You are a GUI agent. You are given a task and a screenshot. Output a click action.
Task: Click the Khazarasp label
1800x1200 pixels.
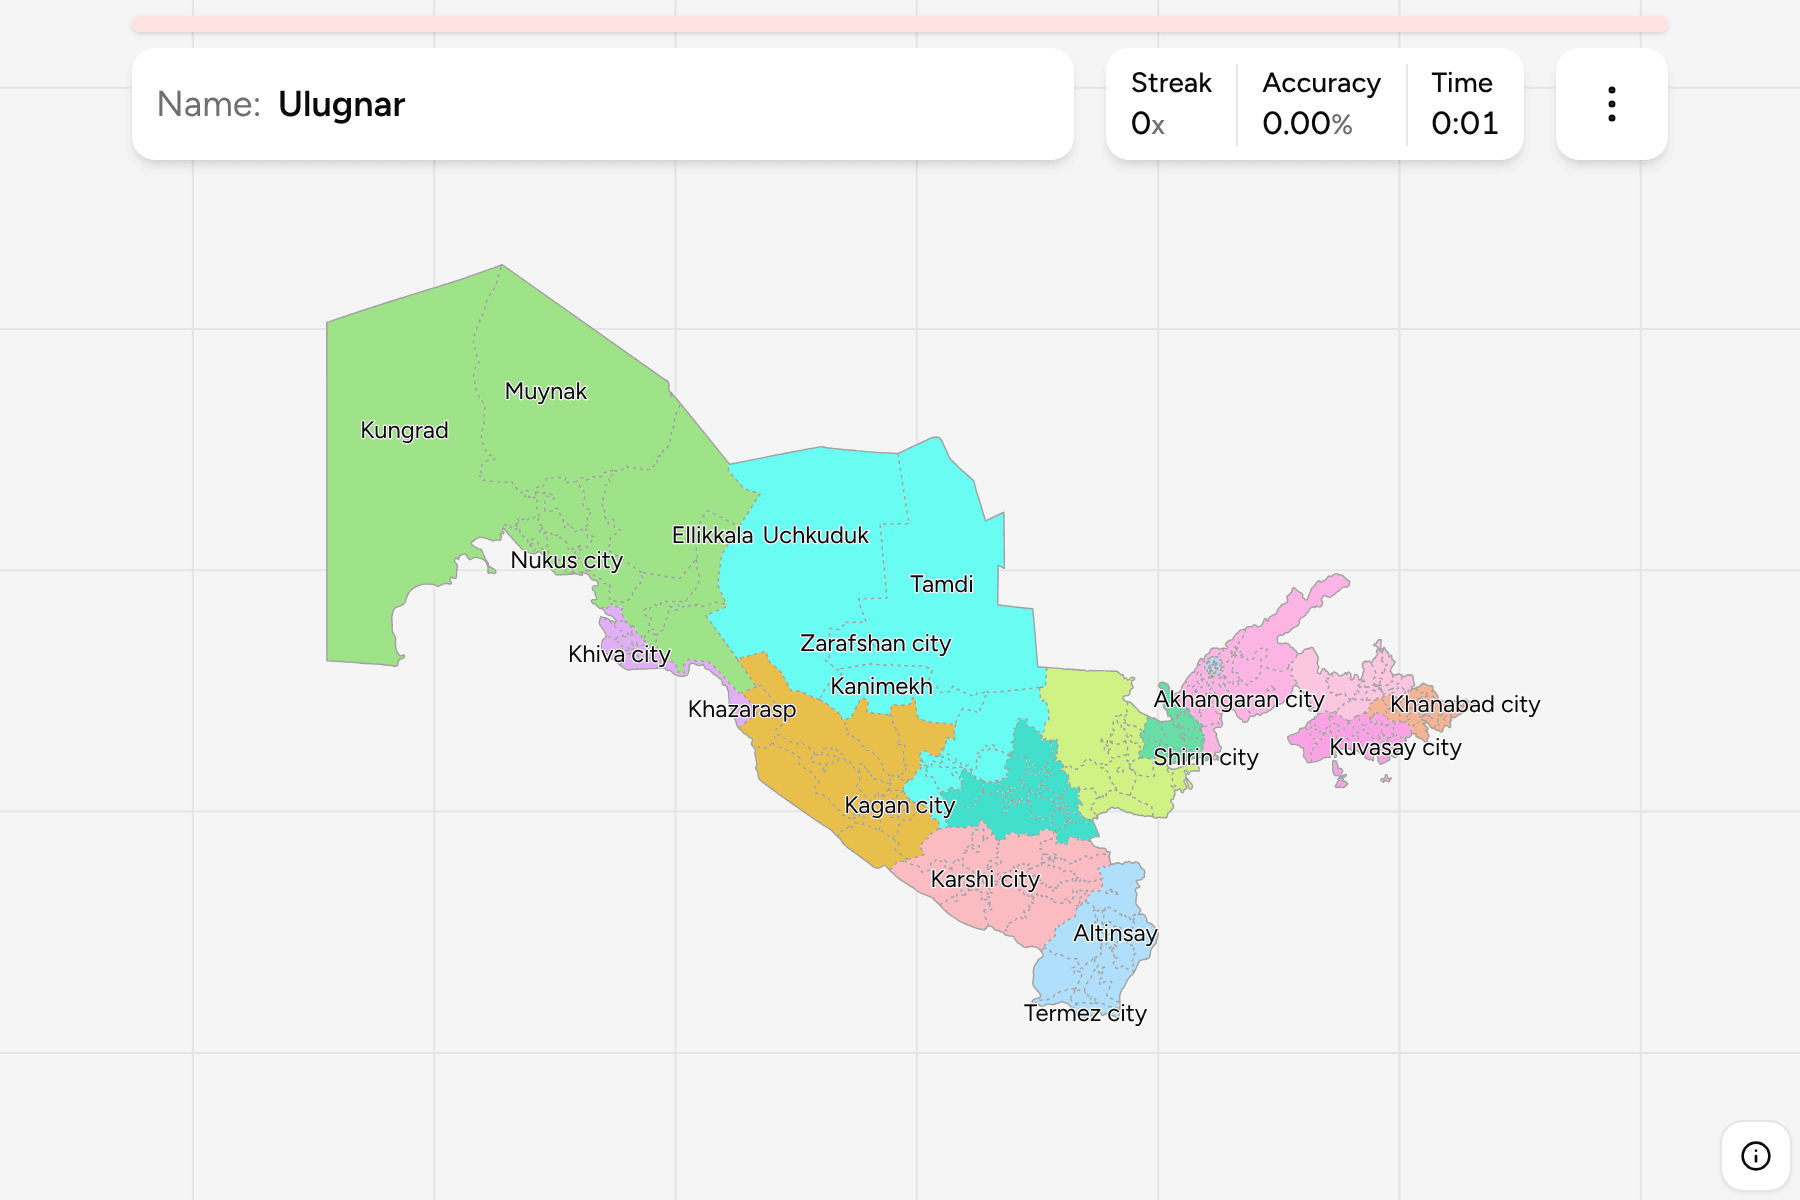click(x=742, y=709)
